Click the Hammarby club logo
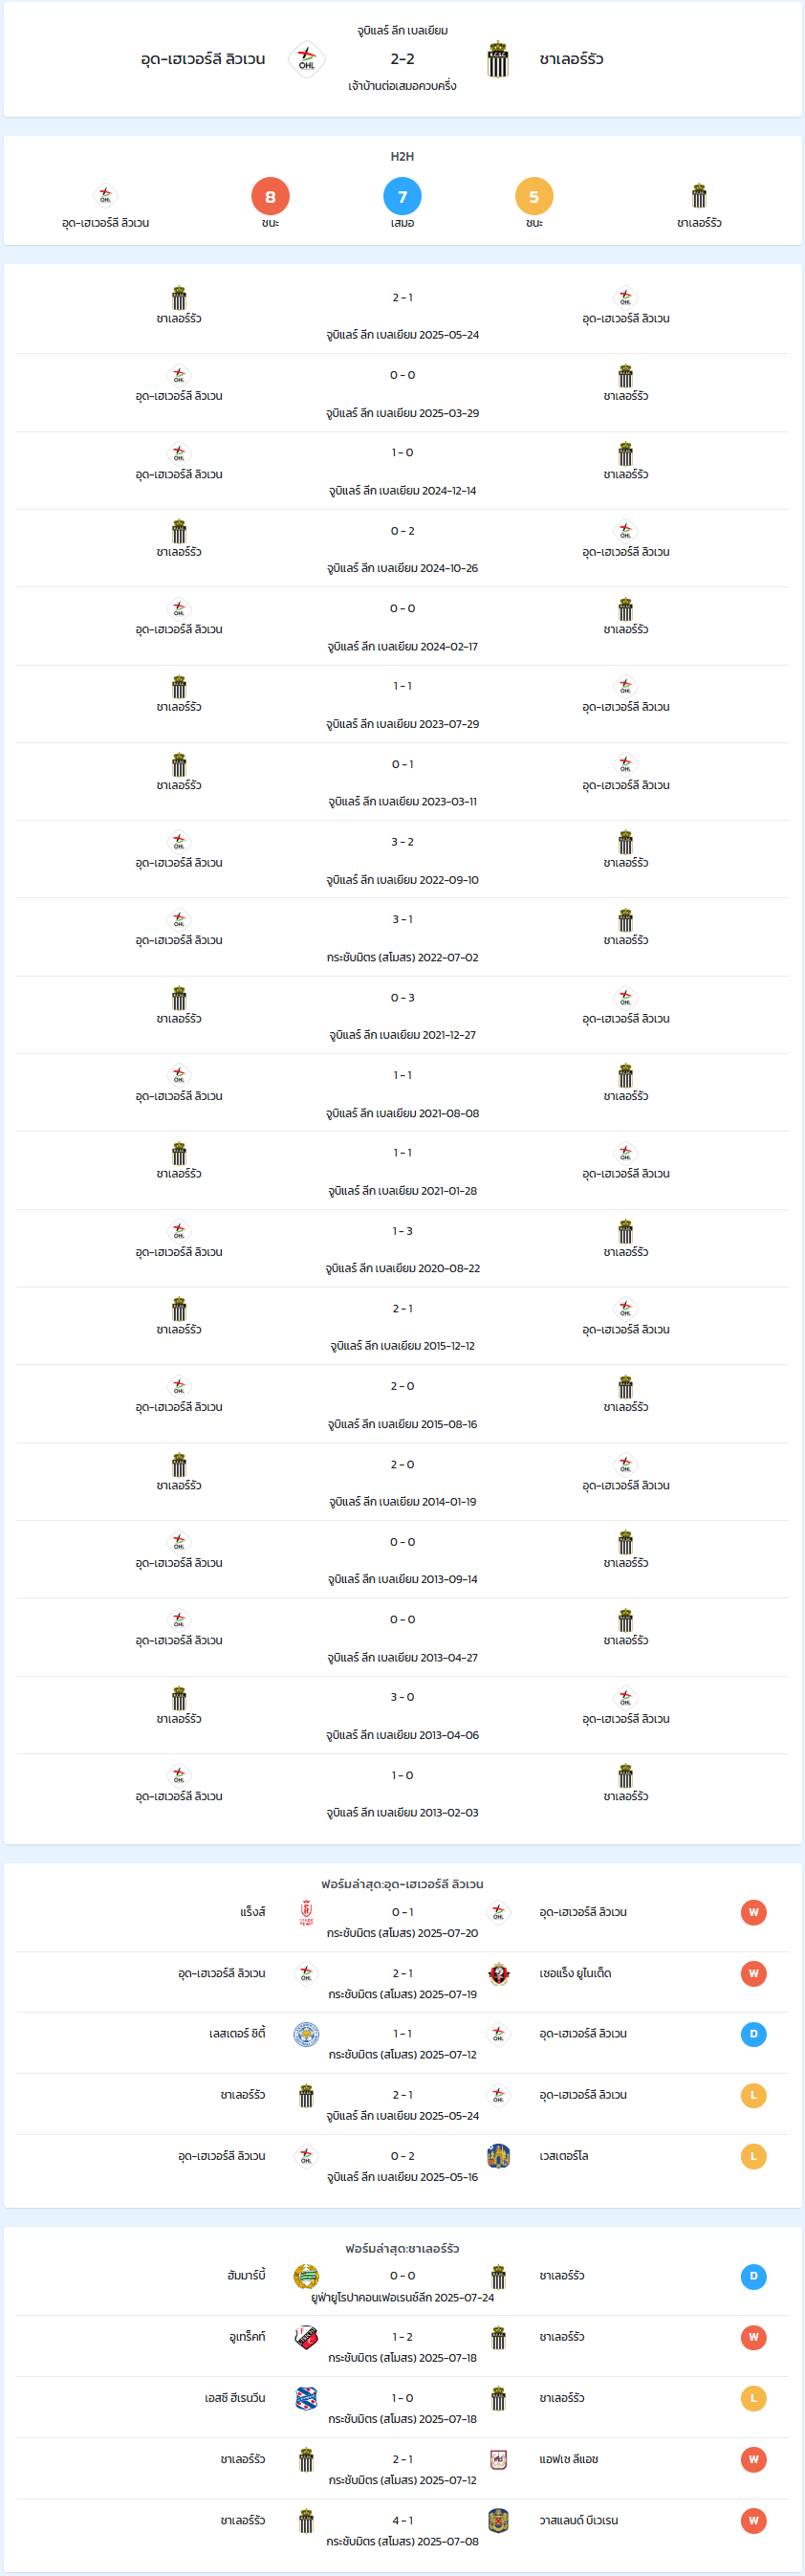Viewport: 805px width, 2576px height. coord(306,2276)
